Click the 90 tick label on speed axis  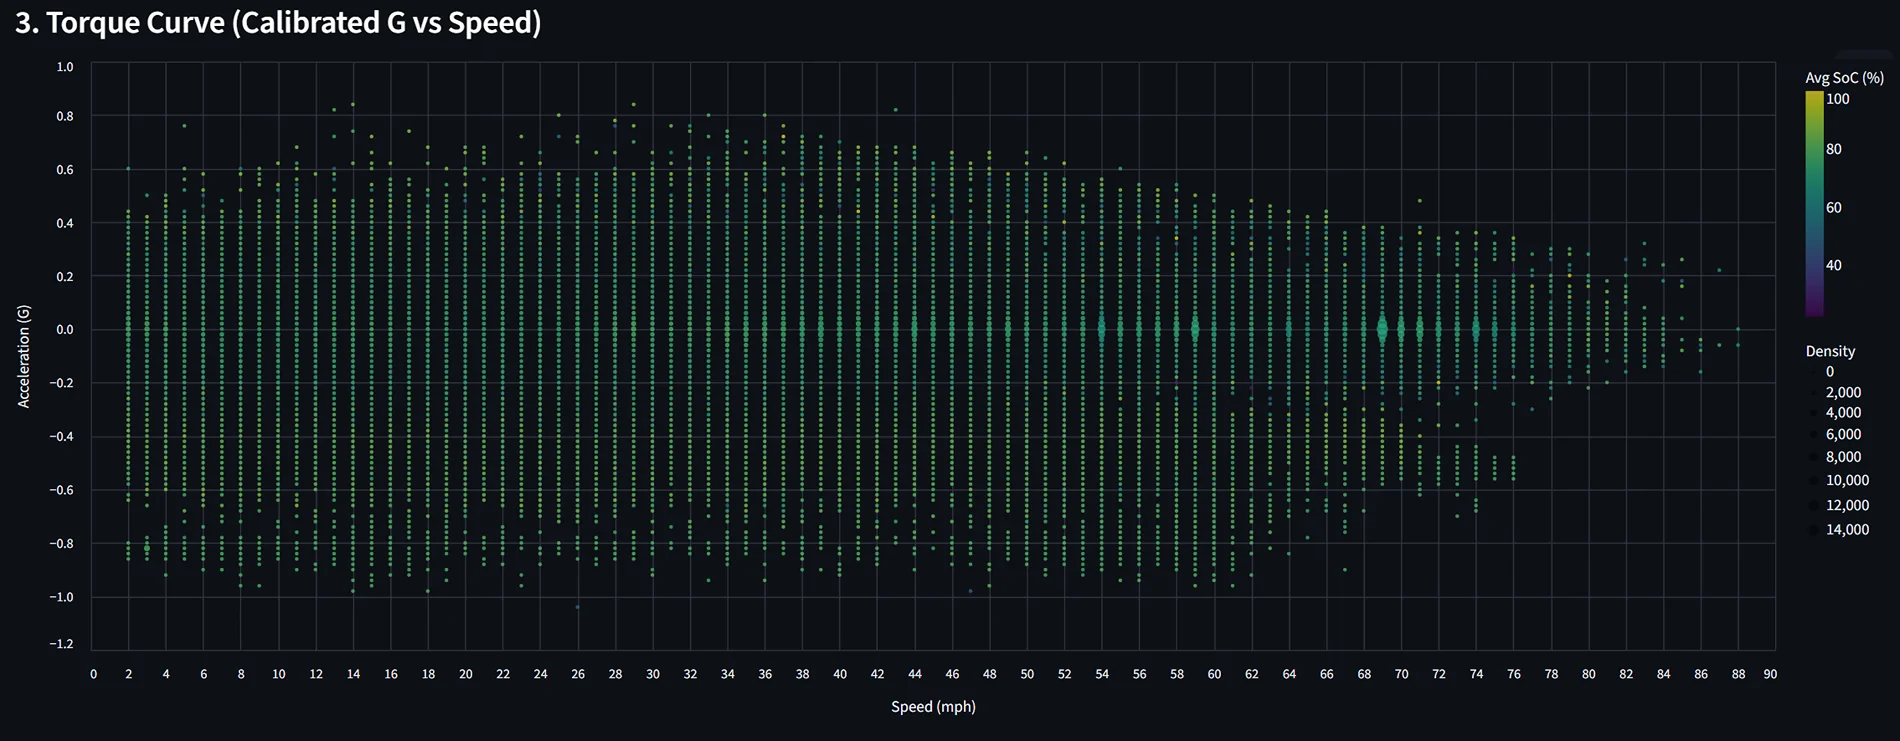1770,674
